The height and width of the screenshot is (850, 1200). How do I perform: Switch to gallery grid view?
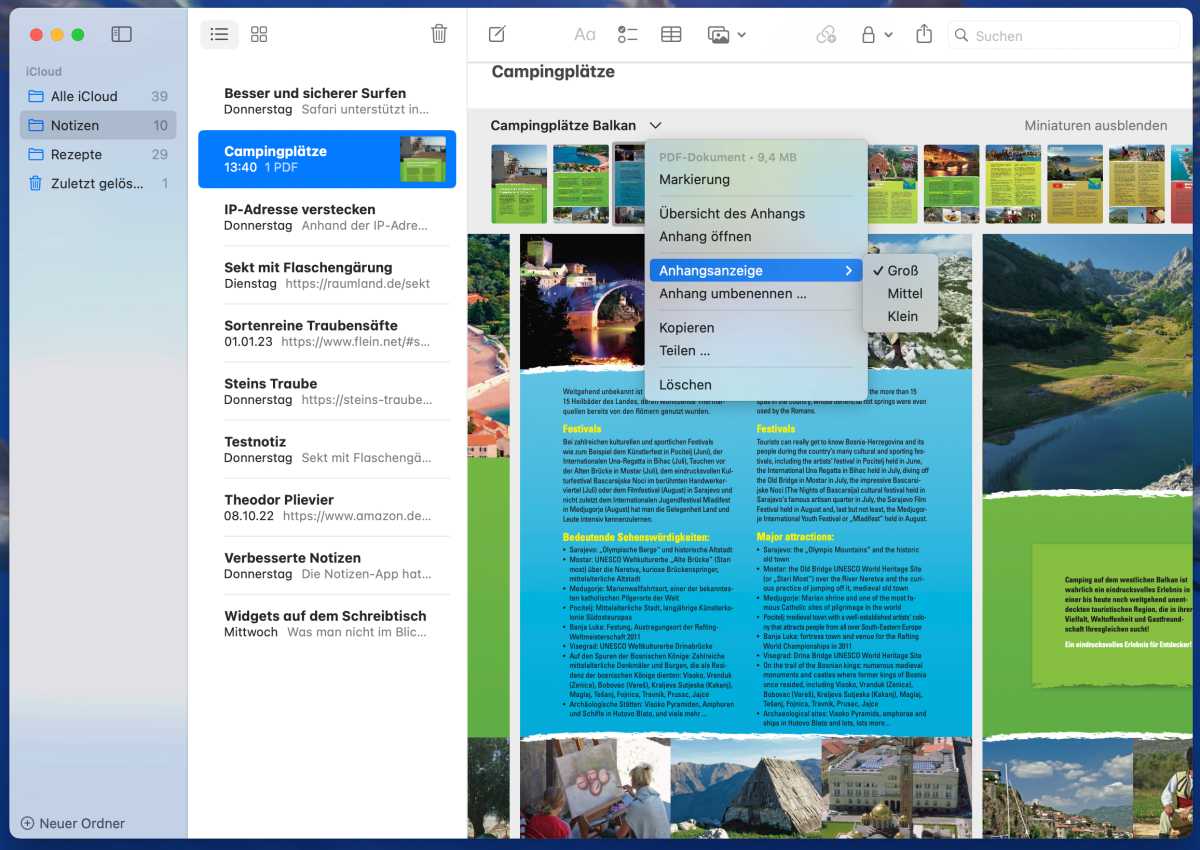click(259, 35)
